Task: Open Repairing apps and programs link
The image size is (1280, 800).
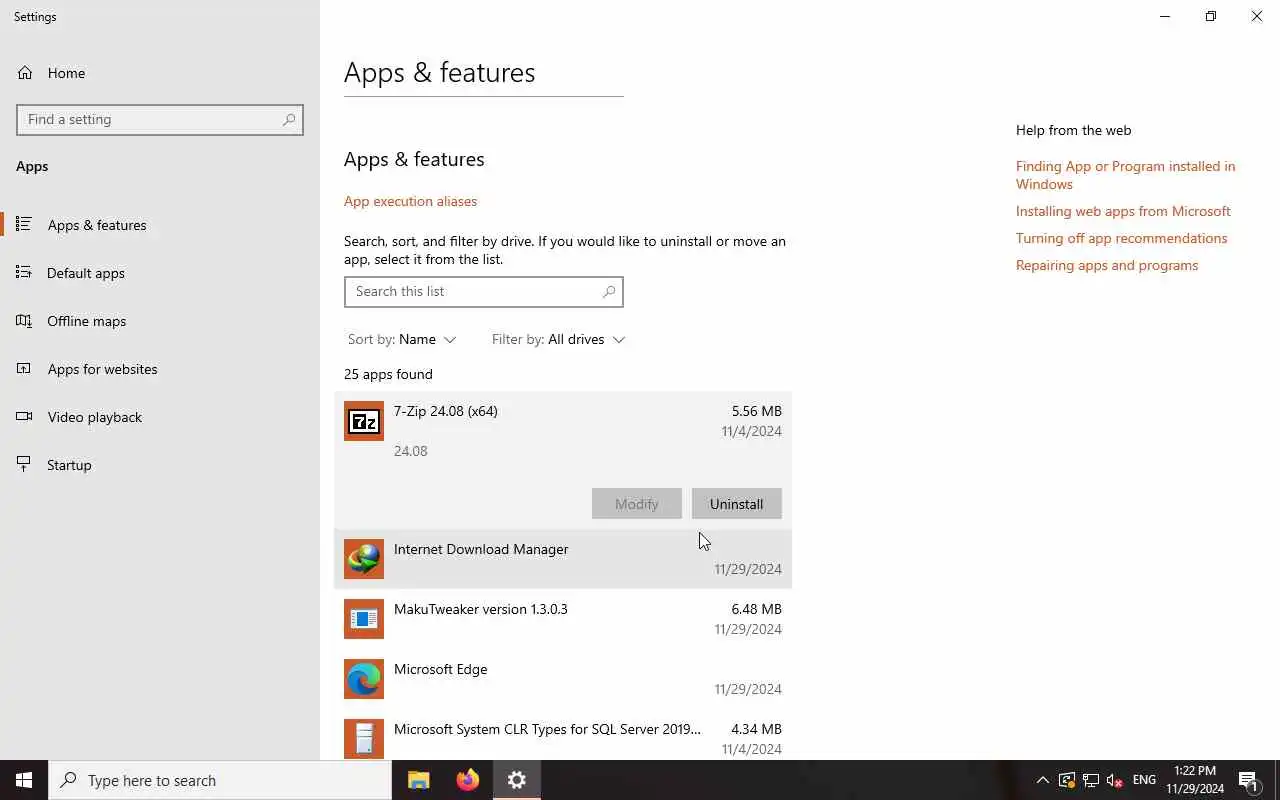Action: point(1107,265)
